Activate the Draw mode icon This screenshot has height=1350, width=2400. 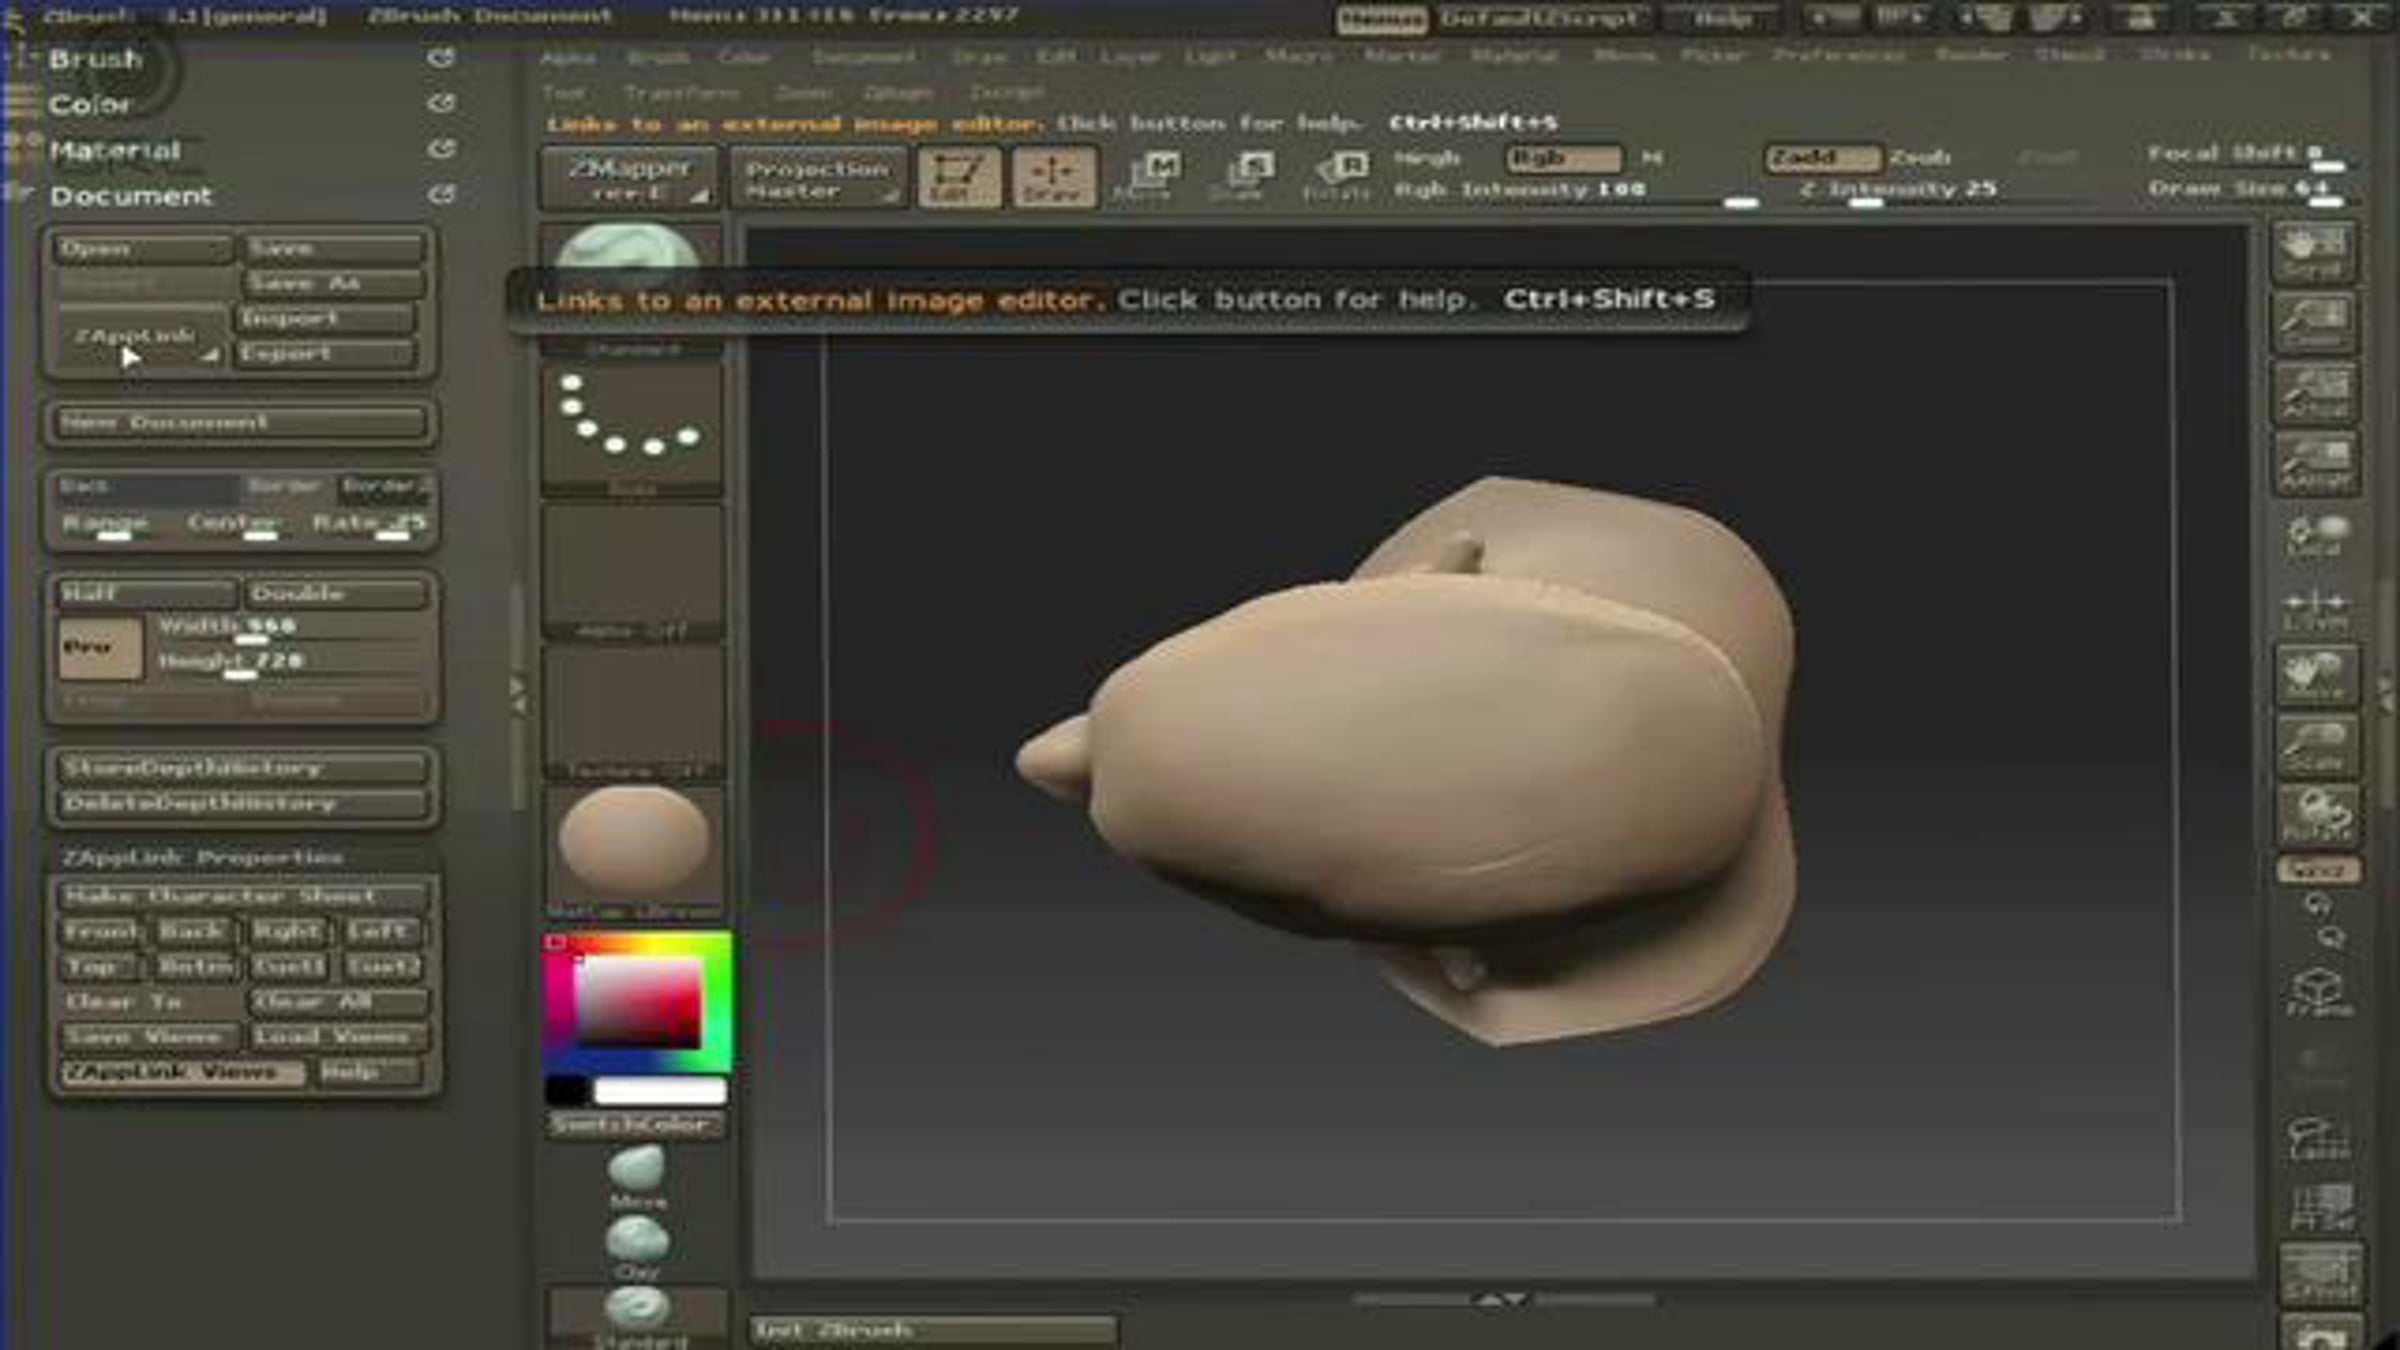(x=1053, y=178)
